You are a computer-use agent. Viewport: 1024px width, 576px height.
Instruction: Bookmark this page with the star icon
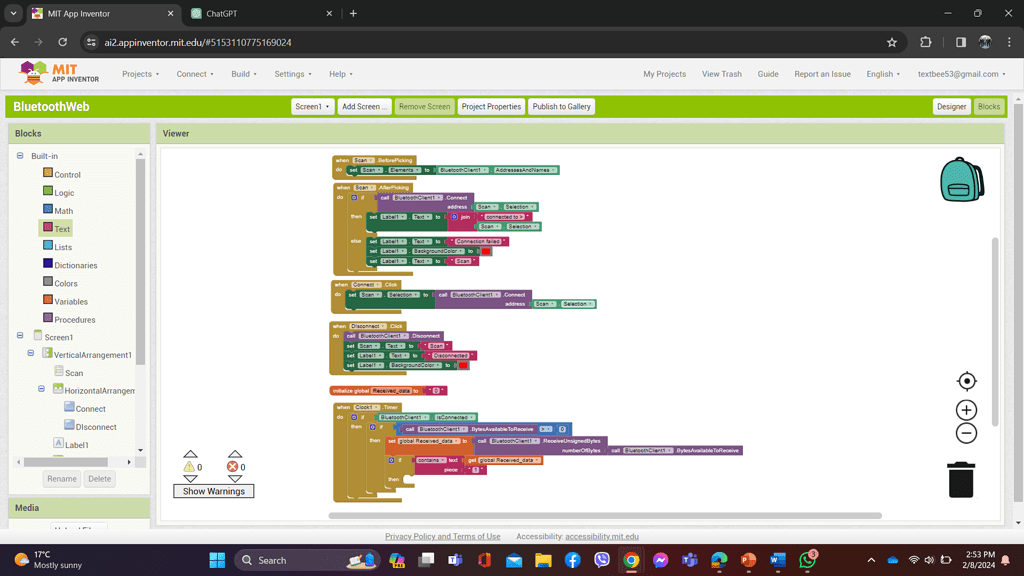891,43
